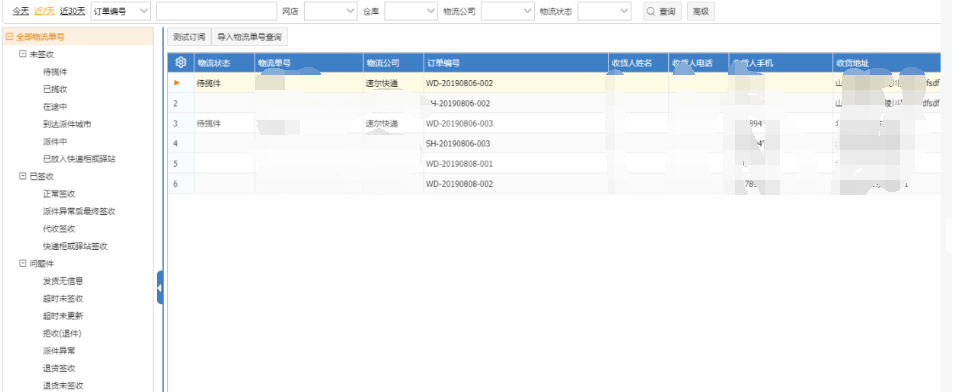Select order cell SH-20190806-003
The width and height of the screenshot is (955, 392).
(515, 144)
